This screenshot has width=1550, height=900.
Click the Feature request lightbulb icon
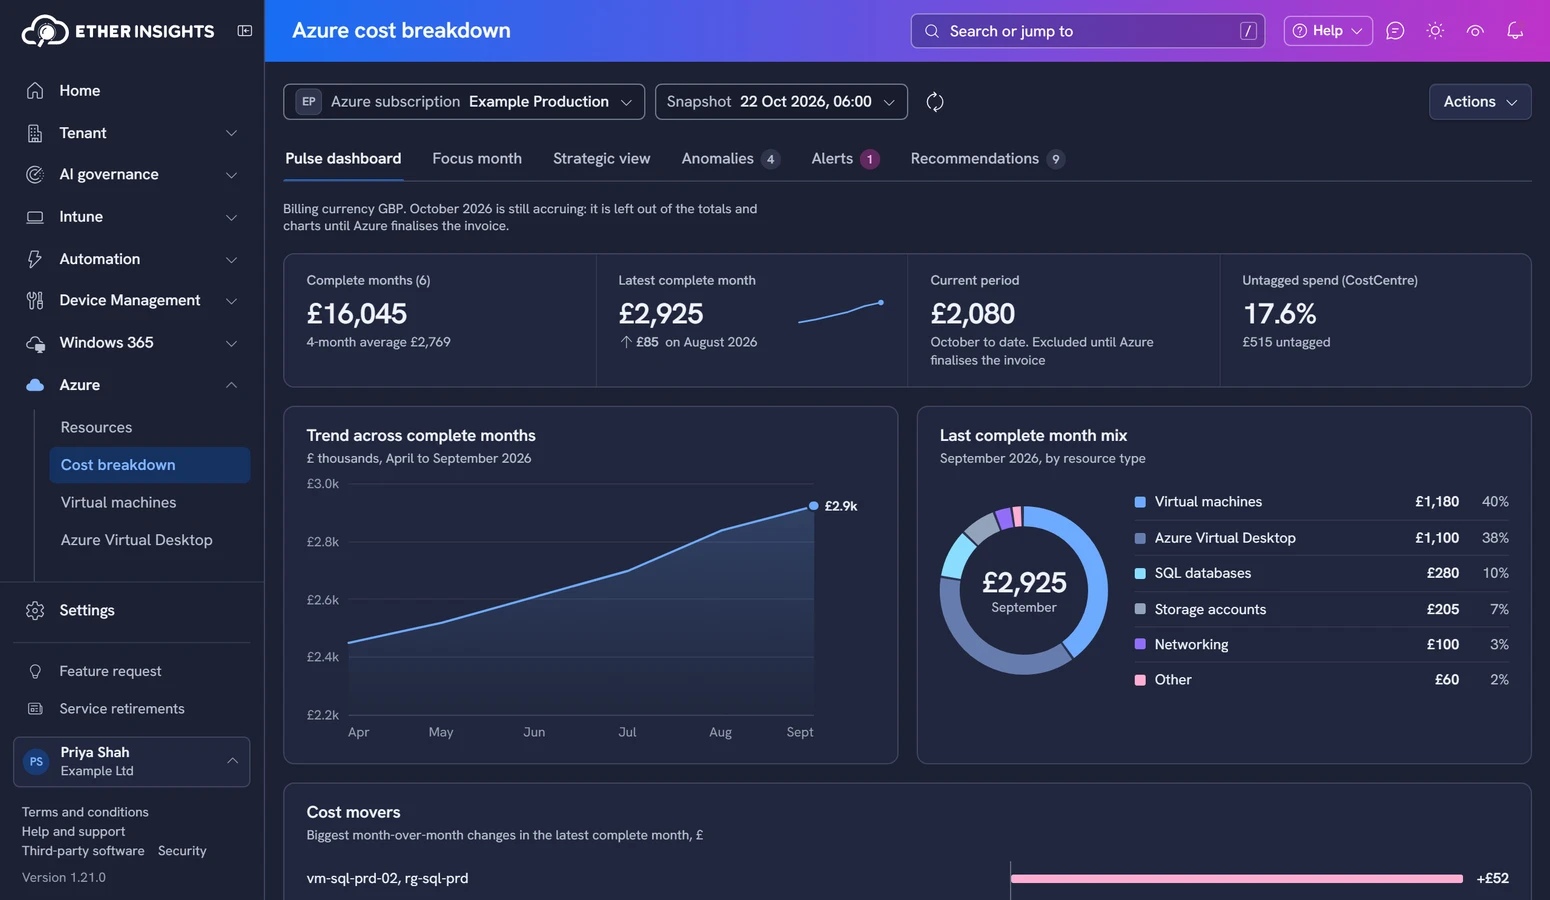coord(35,671)
